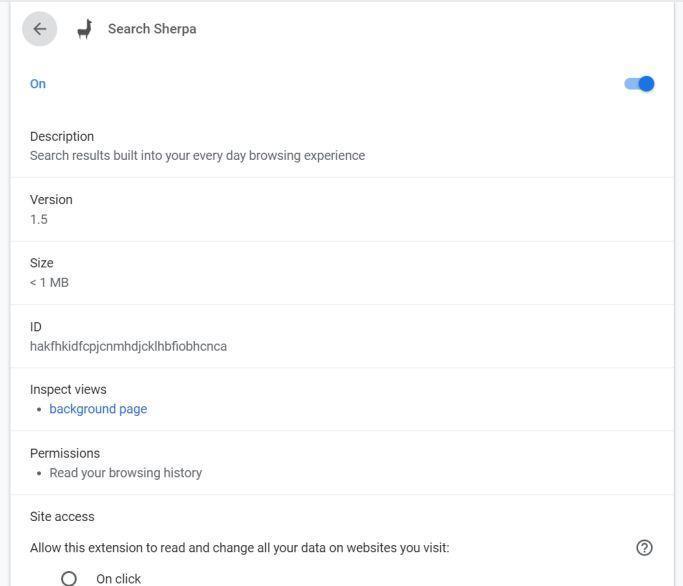The image size is (683, 586).
Task: Disable the Search Sherpa extension toggle
Action: point(639,84)
